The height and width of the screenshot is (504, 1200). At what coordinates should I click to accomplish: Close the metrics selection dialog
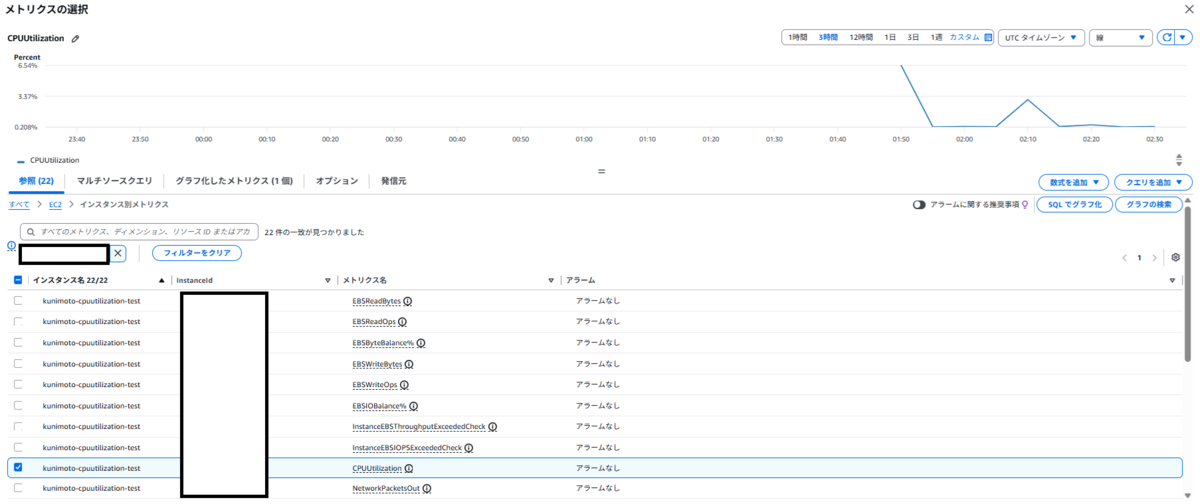(1187, 9)
